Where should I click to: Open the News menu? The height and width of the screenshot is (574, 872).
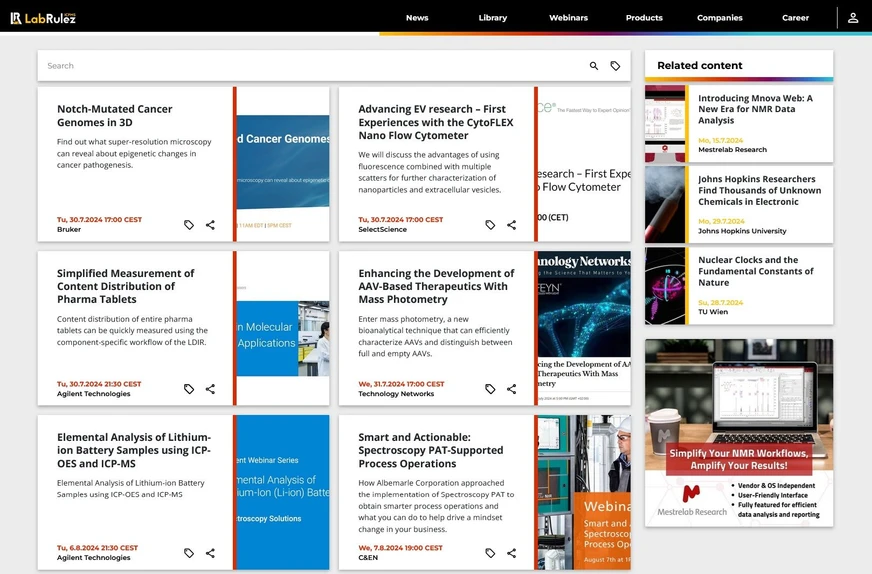417,18
